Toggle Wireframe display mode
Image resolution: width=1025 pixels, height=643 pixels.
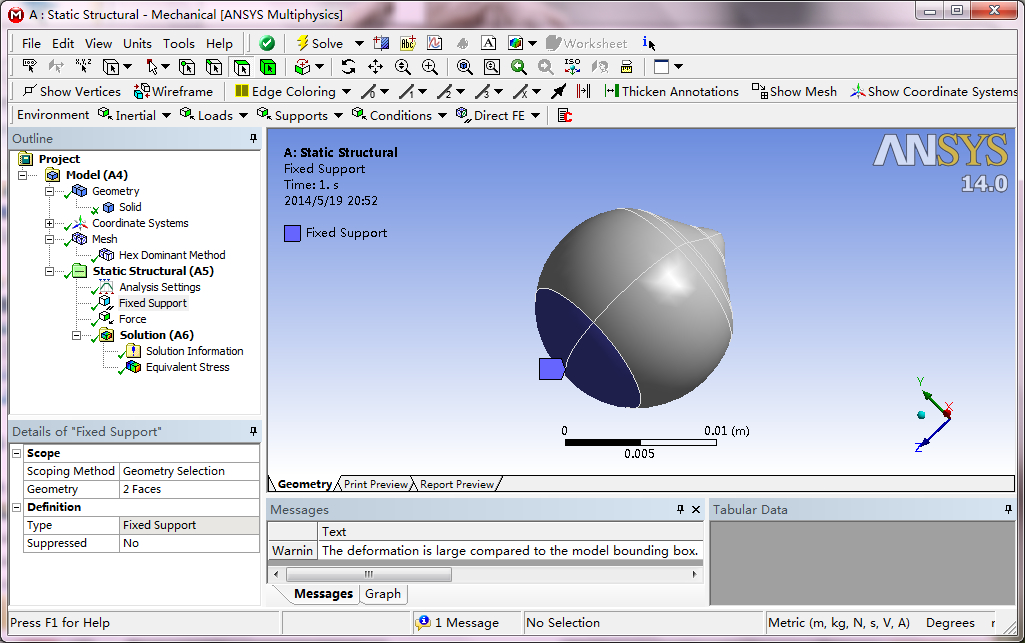point(173,91)
